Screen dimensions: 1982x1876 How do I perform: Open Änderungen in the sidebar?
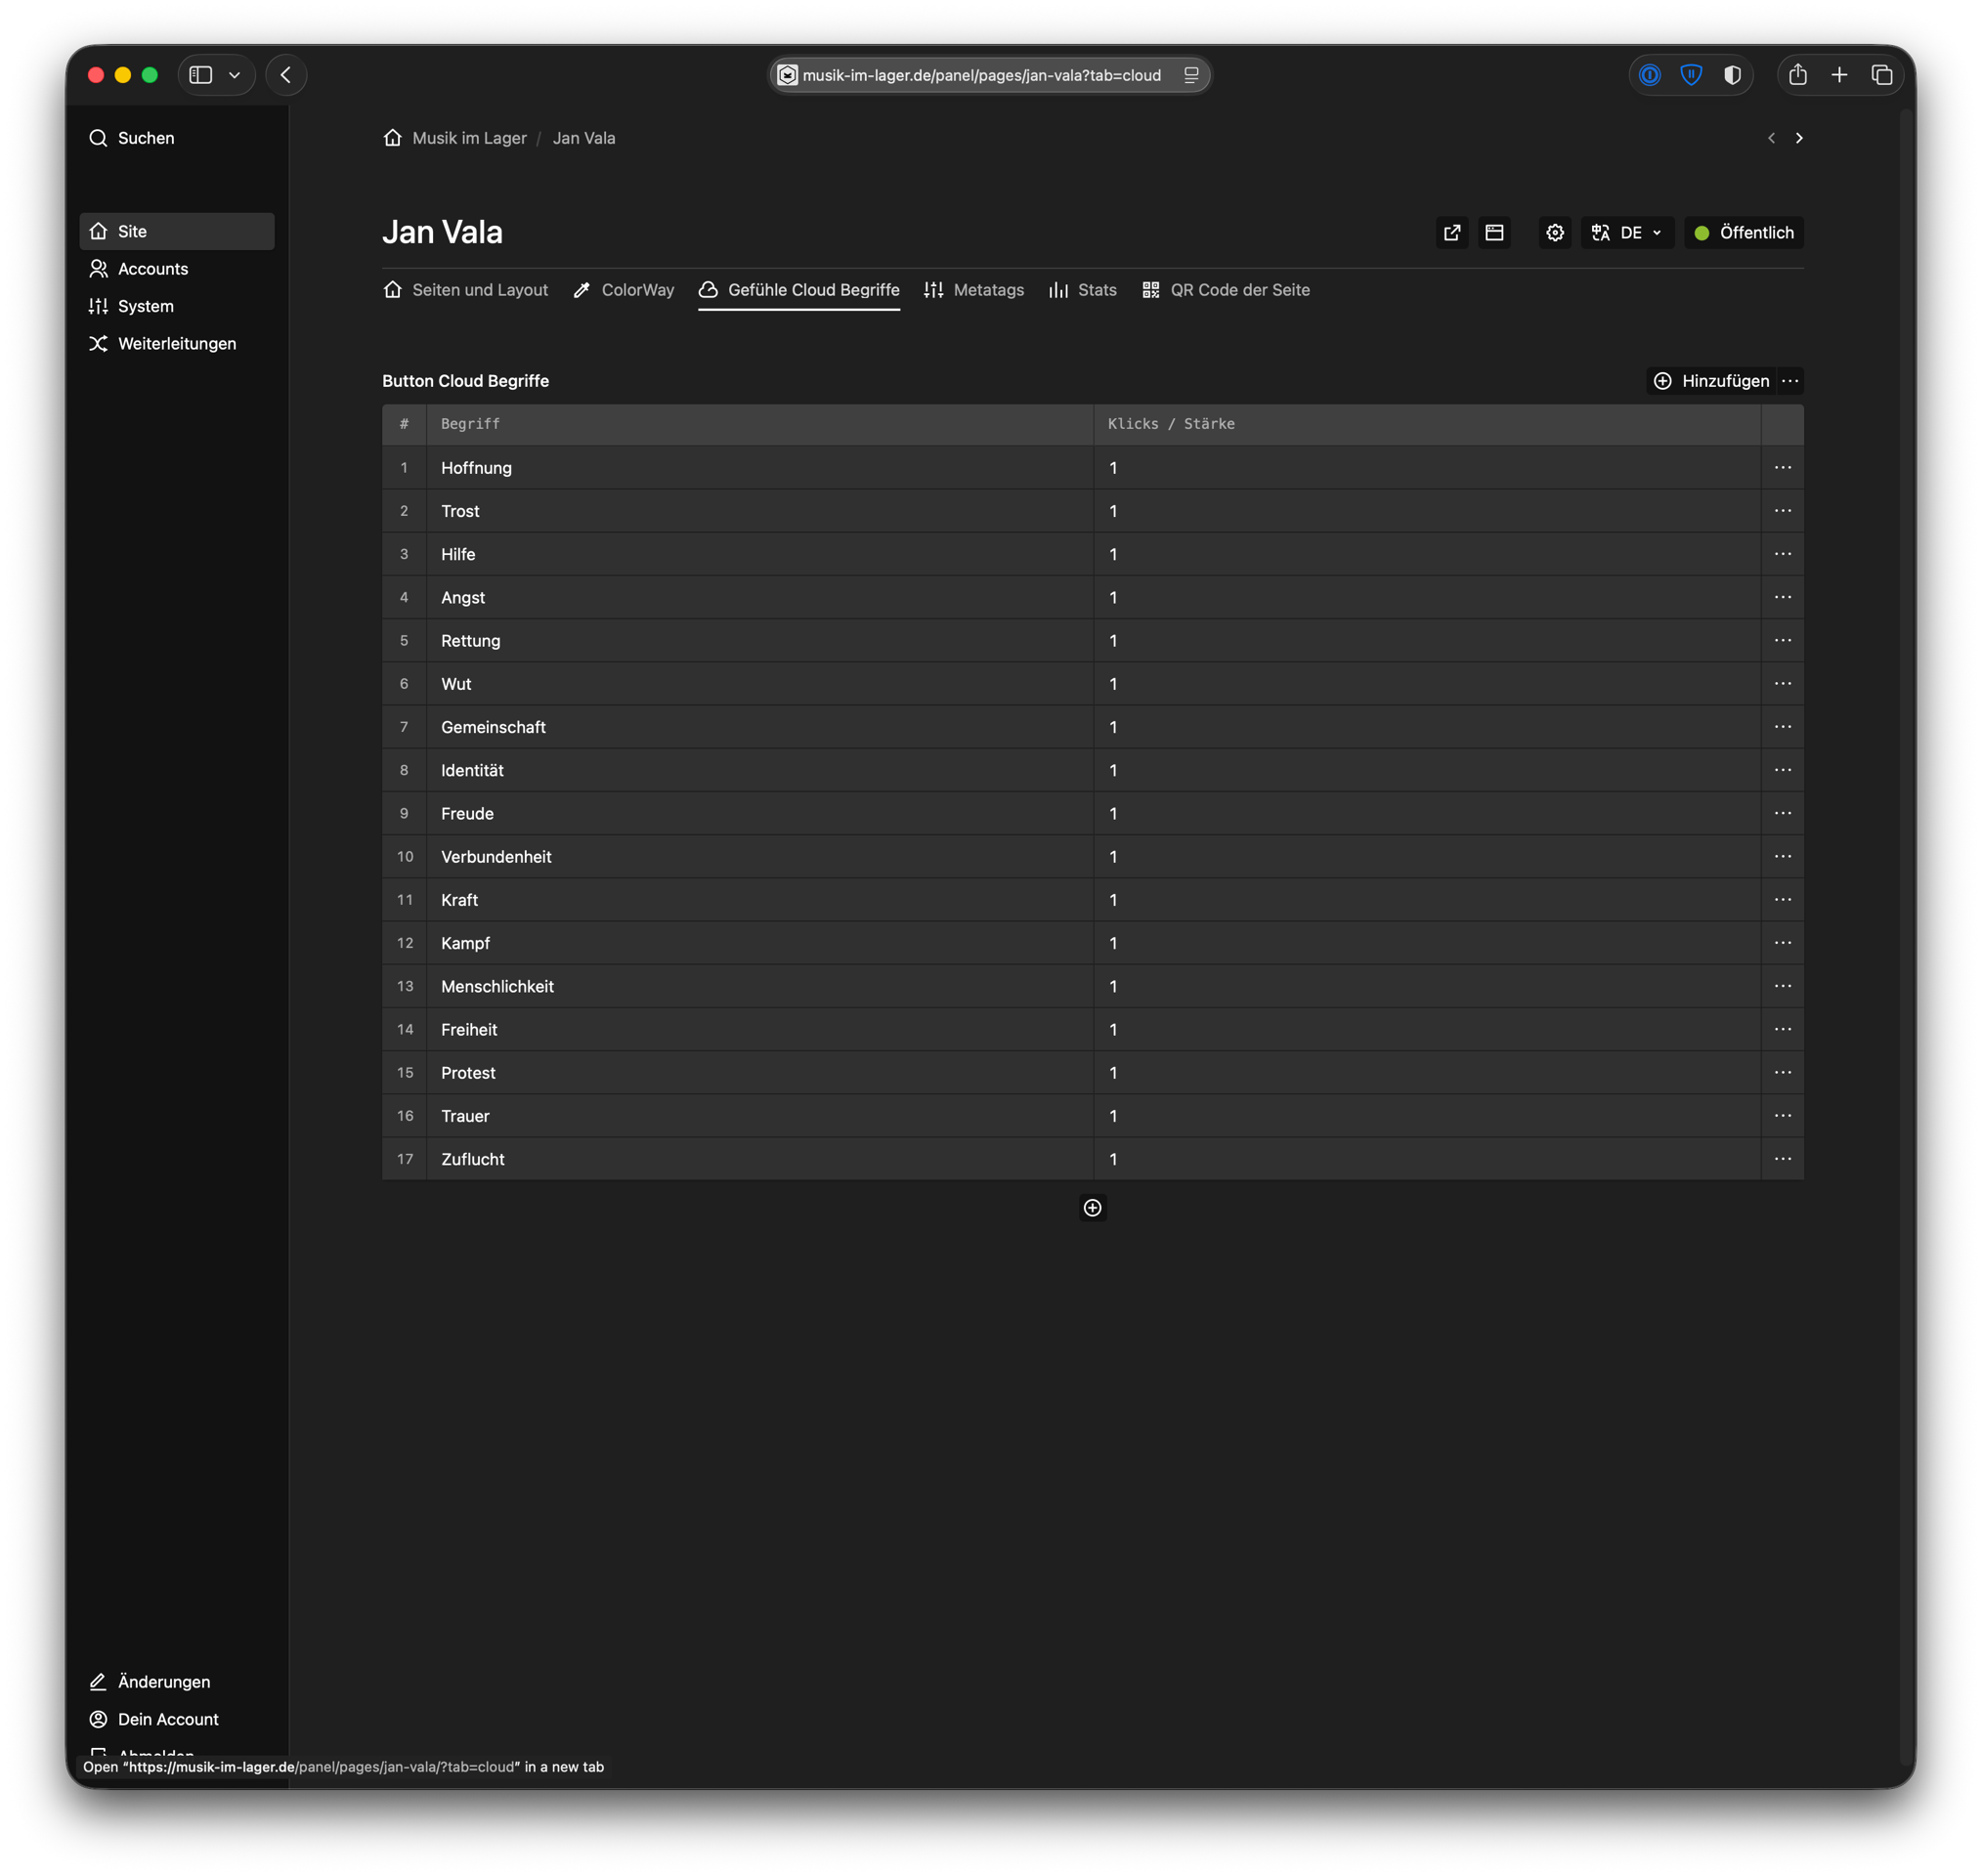point(177,1681)
